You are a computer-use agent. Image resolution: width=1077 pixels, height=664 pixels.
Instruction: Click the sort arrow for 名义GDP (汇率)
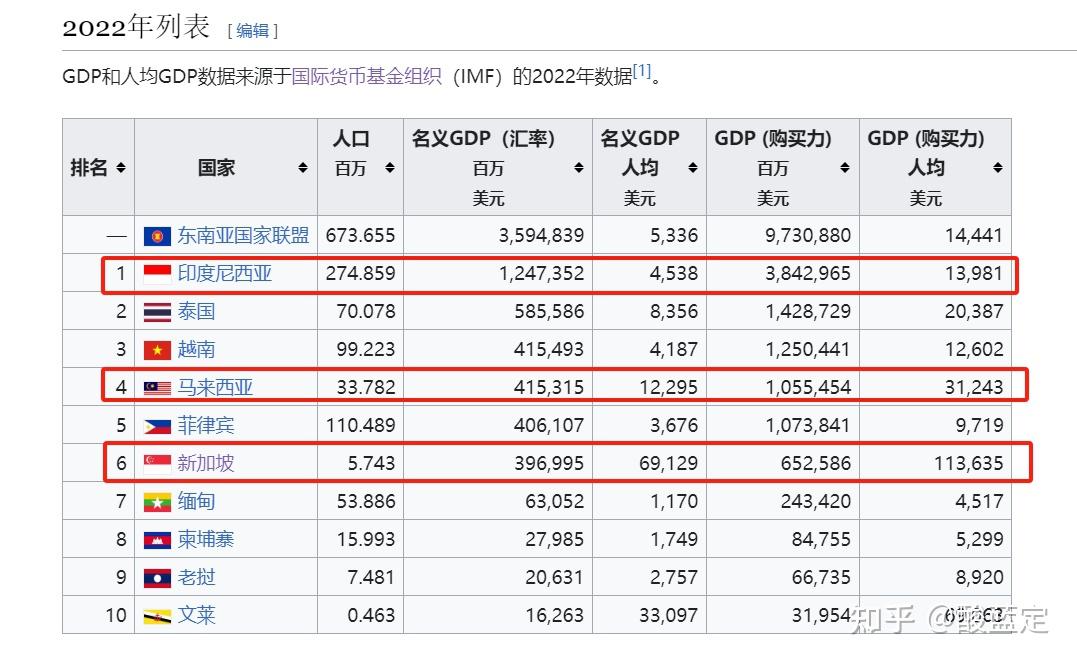(579, 169)
